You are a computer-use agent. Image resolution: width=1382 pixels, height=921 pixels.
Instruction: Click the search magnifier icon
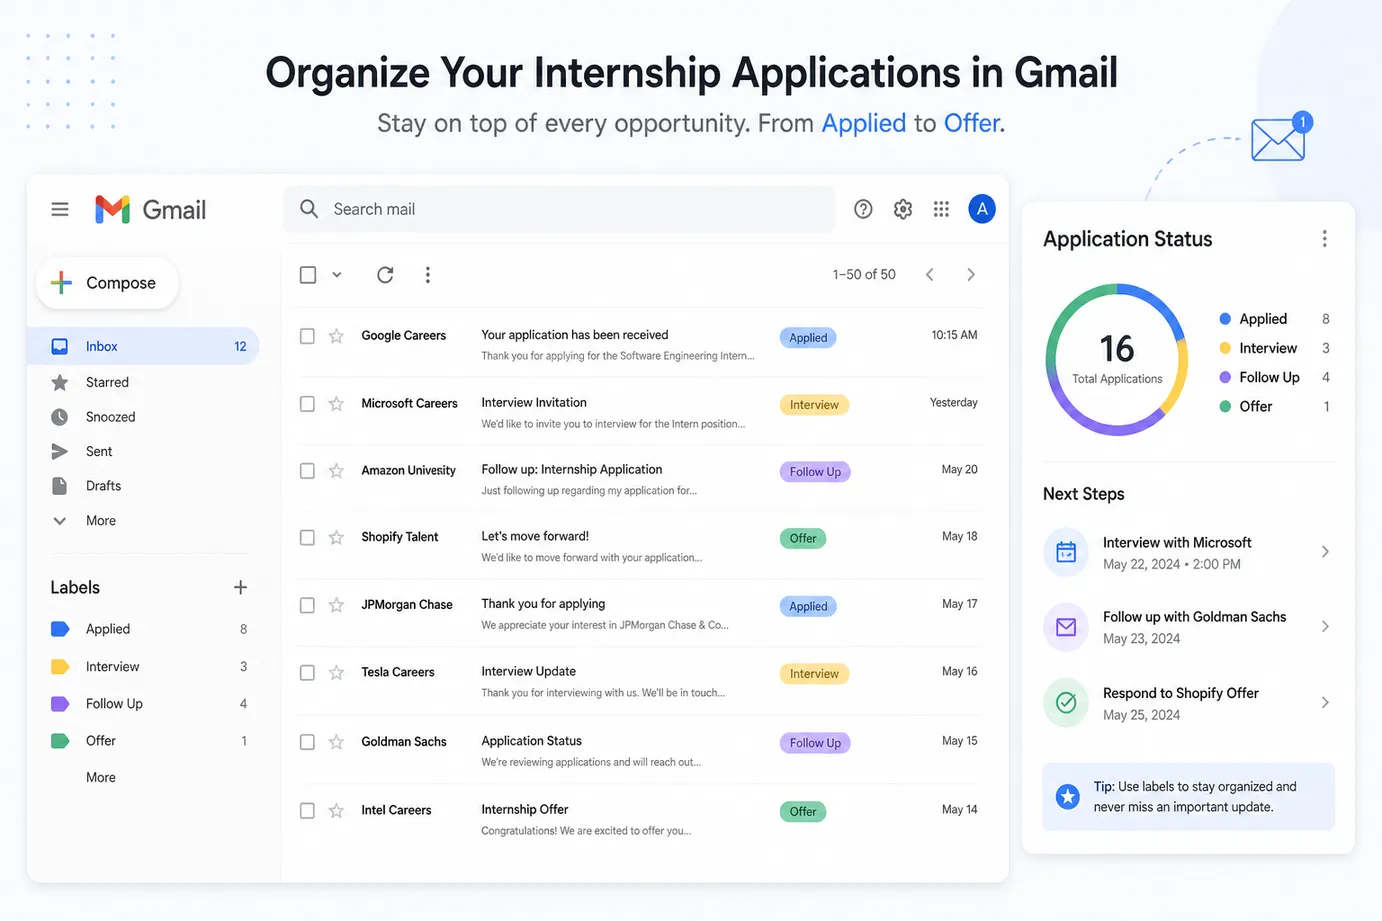(x=309, y=208)
